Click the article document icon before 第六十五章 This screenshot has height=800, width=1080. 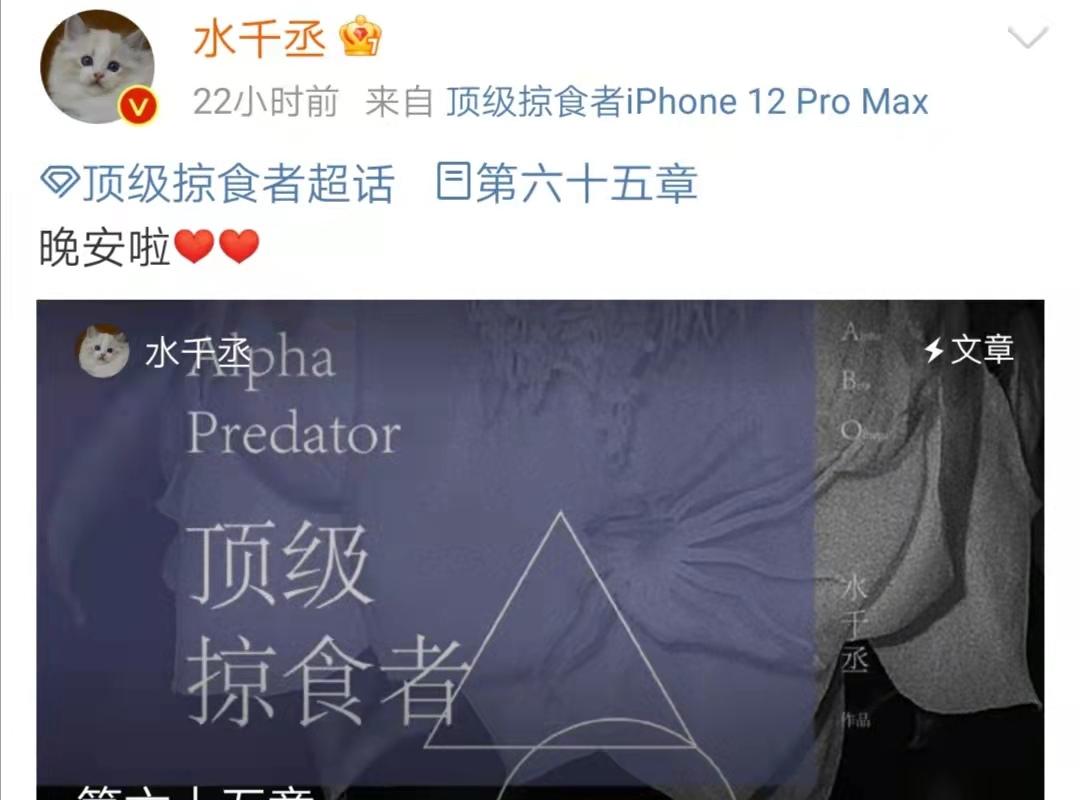tap(454, 182)
